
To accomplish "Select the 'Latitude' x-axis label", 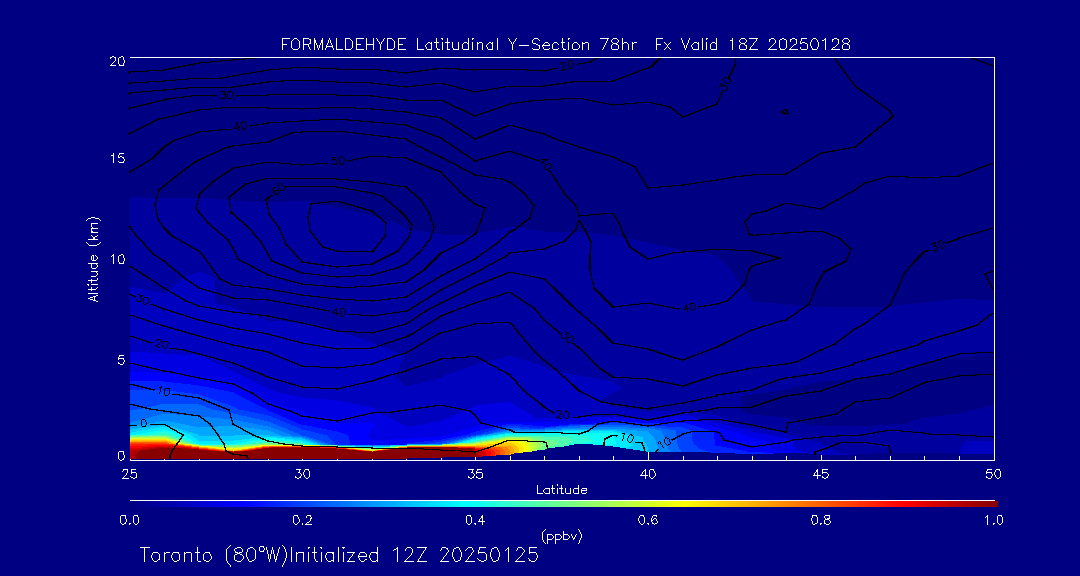I will point(561,490).
